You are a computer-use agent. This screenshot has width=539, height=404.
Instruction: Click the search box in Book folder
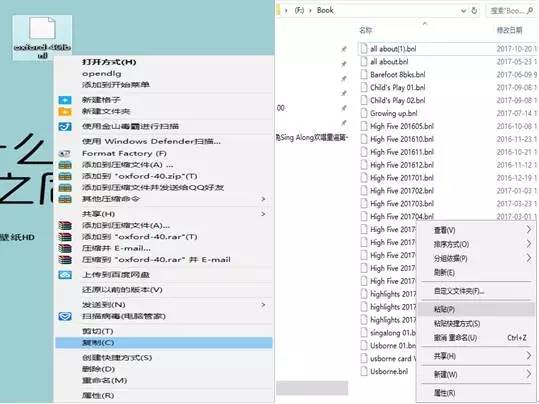[x=507, y=11]
